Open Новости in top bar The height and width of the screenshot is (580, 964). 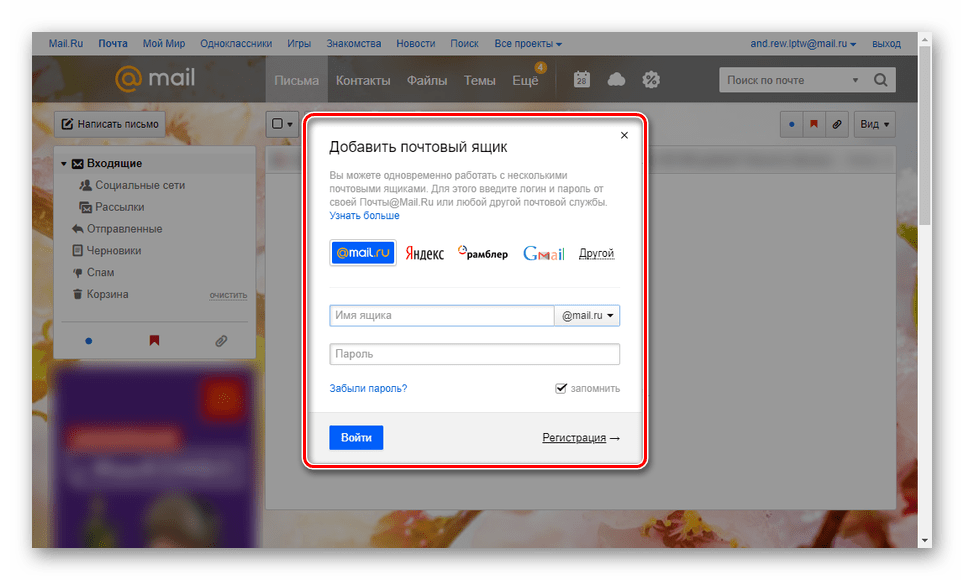click(x=416, y=44)
